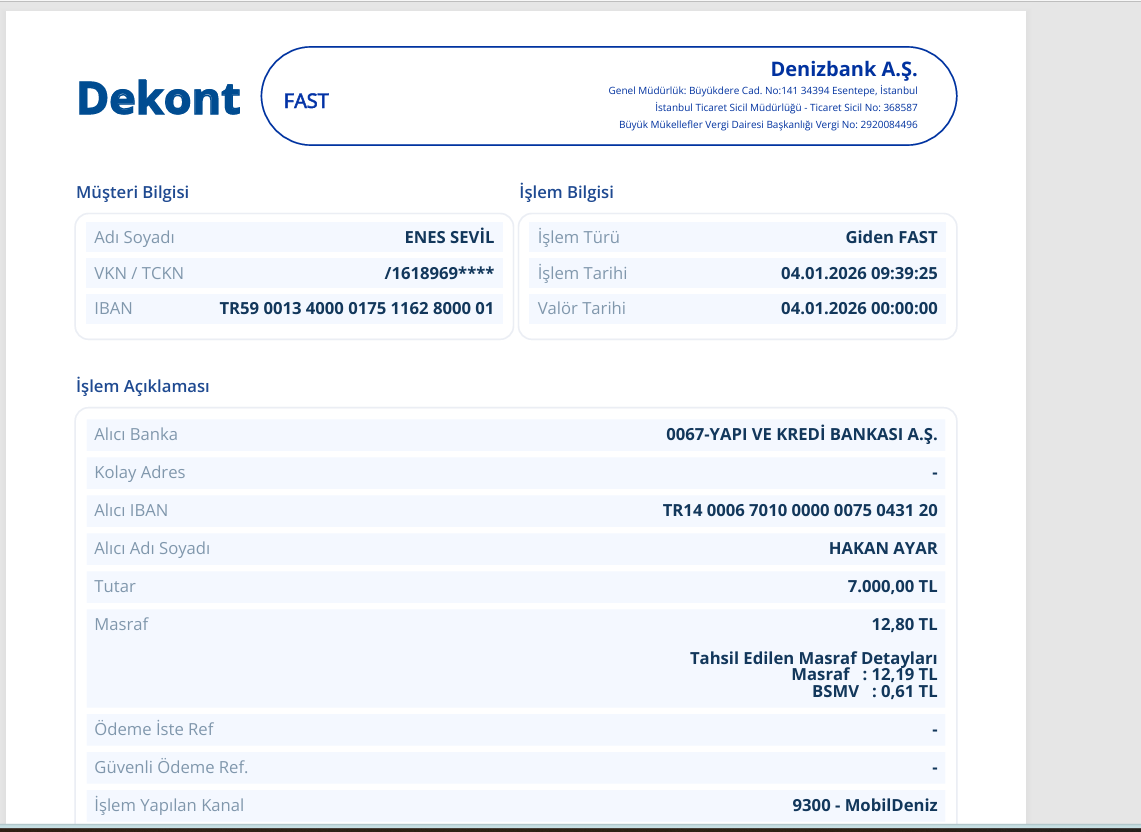This screenshot has width=1141, height=832.
Task: Click the Ödeme İste Ref label
Action: 154,729
